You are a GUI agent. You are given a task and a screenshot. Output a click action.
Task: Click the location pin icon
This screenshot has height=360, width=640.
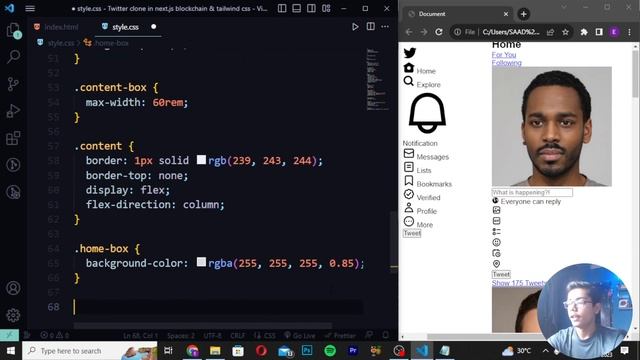[496, 264]
